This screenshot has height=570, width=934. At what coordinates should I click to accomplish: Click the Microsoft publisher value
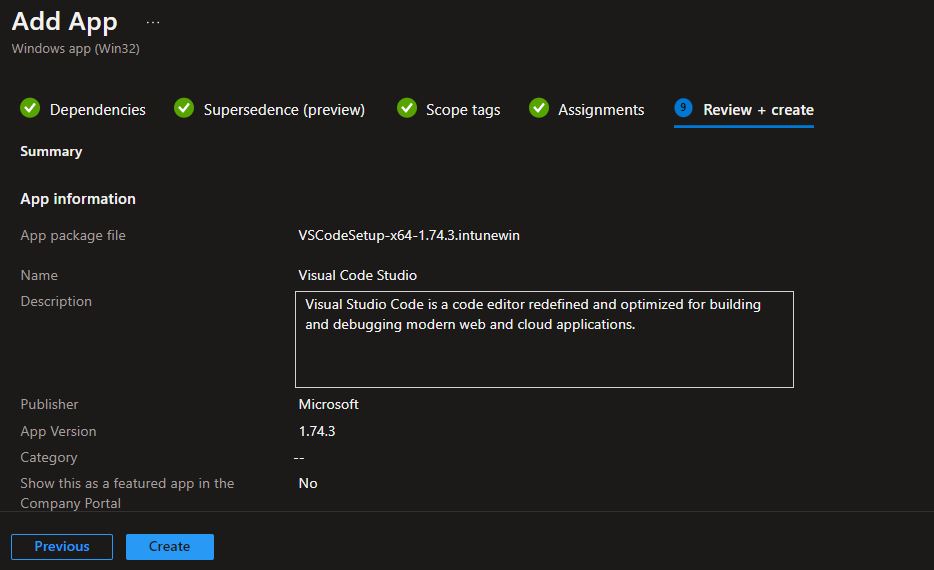point(328,404)
